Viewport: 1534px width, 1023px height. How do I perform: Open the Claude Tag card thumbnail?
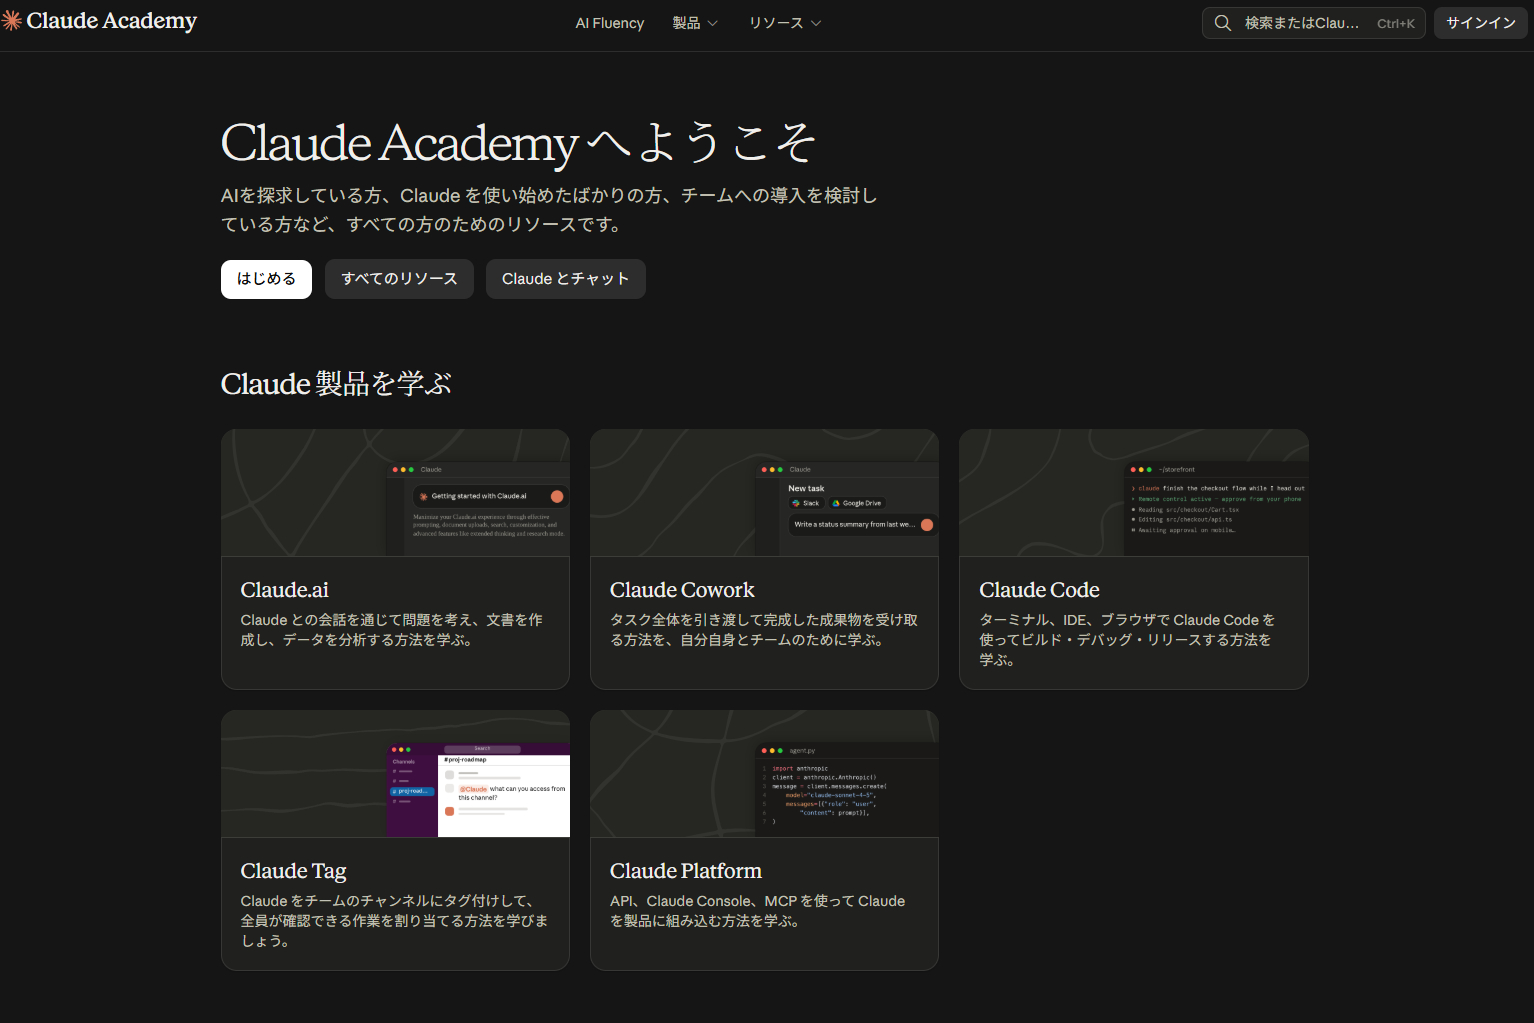[395, 774]
